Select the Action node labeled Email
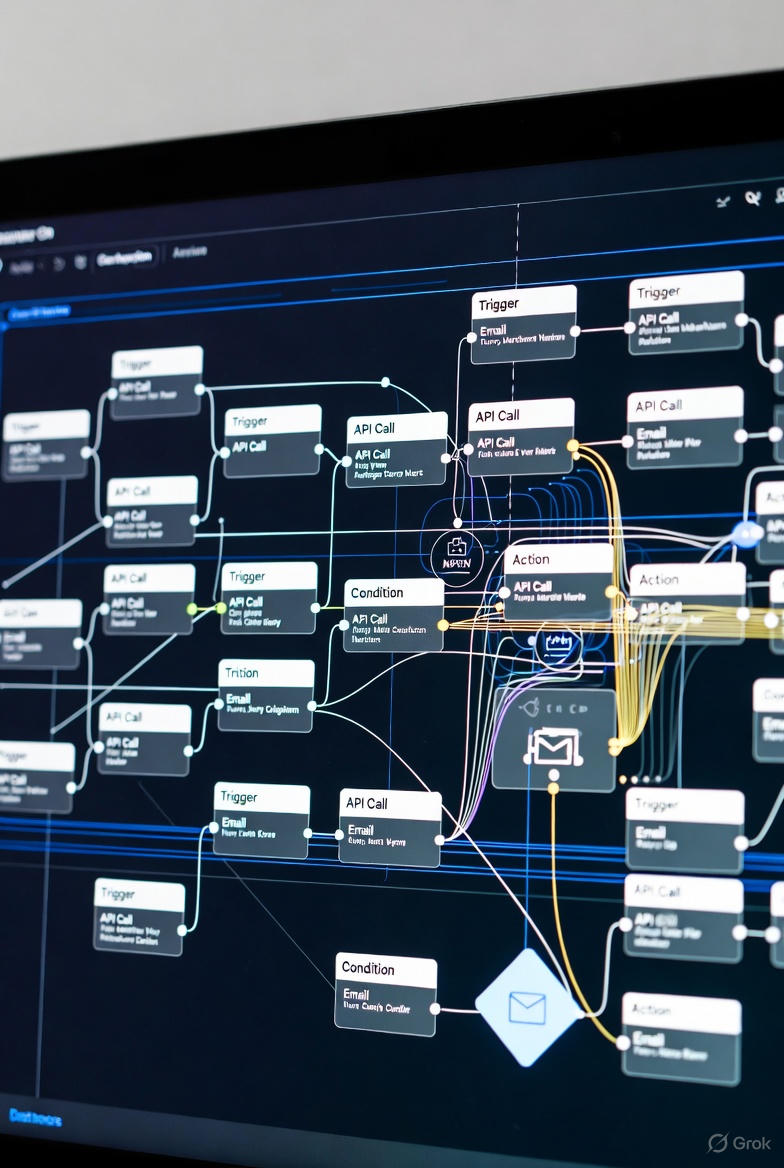This screenshot has height=1168, width=784. pyautogui.click(x=681, y=1038)
